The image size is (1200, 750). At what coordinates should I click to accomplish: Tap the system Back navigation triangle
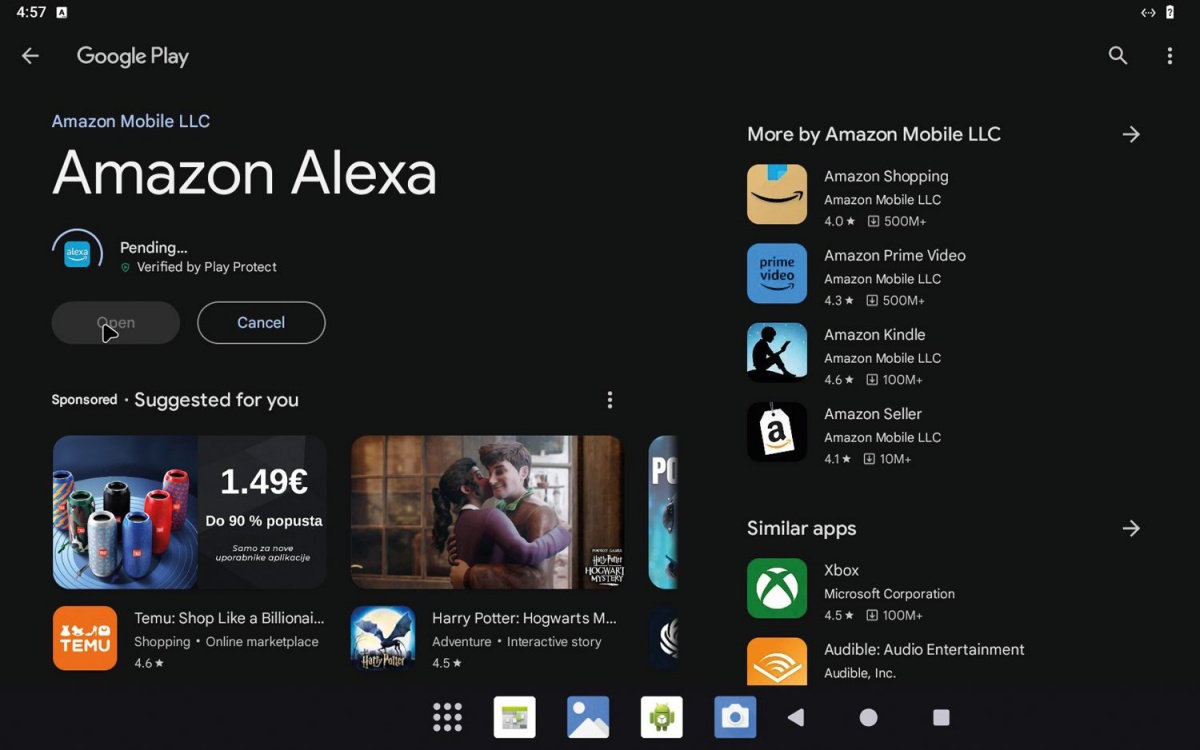796,717
